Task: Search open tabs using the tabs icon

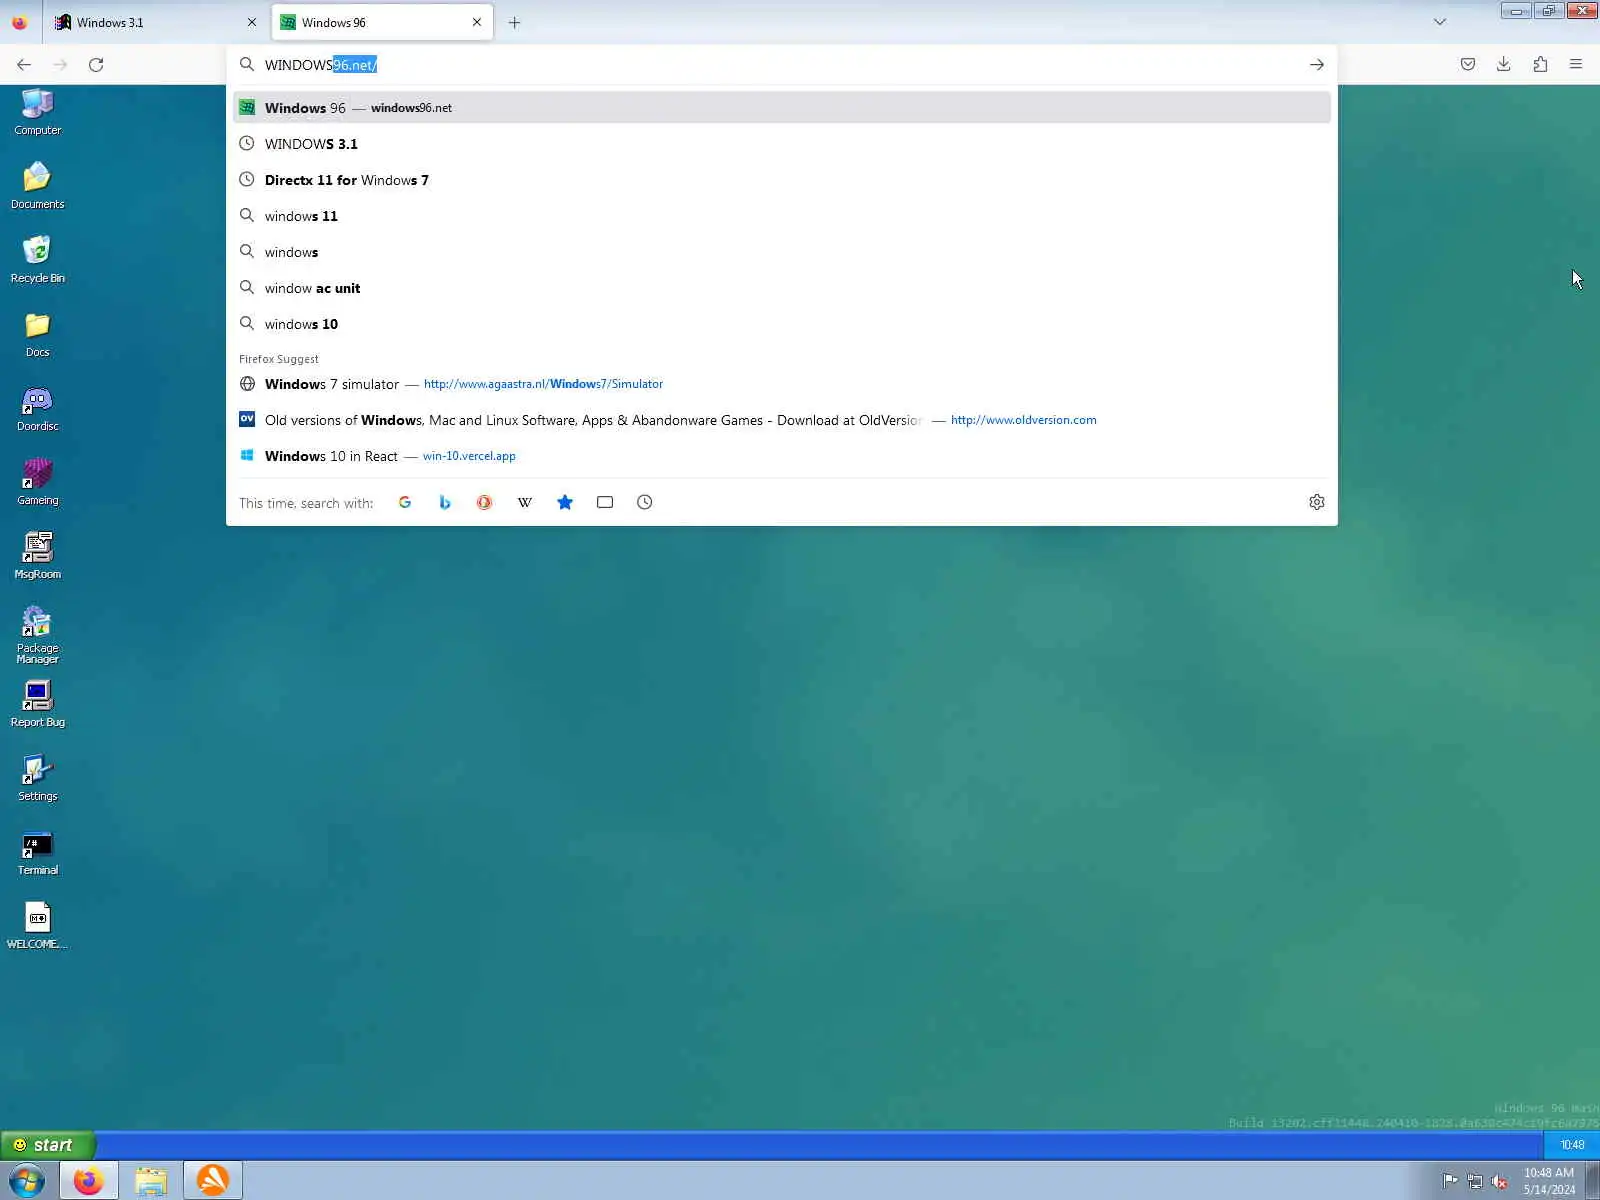Action: pyautogui.click(x=605, y=502)
